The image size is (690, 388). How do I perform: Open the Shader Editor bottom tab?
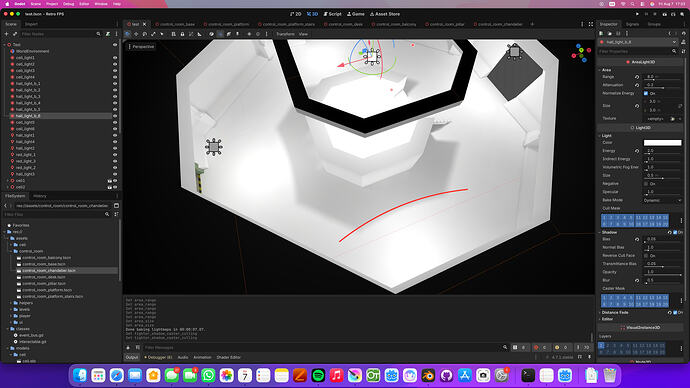click(228, 357)
